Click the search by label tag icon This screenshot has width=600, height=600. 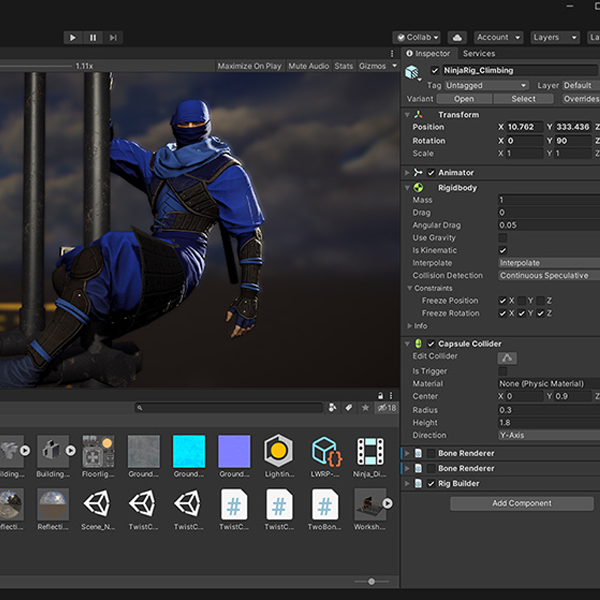click(348, 408)
